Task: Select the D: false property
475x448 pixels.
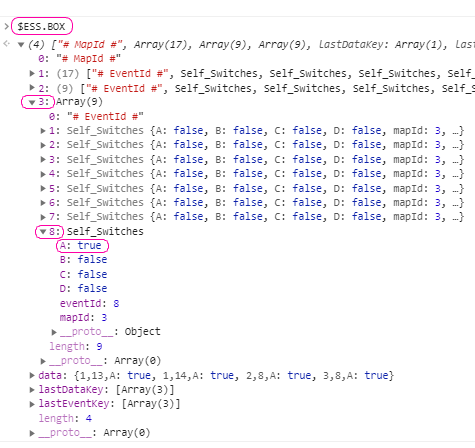Action: [x=83, y=288]
